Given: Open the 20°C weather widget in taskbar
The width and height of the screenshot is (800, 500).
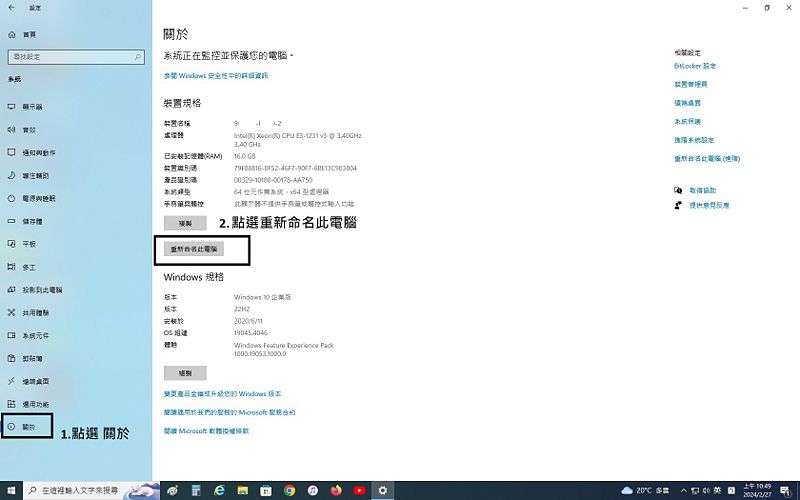Looking at the screenshot, I should coord(645,490).
